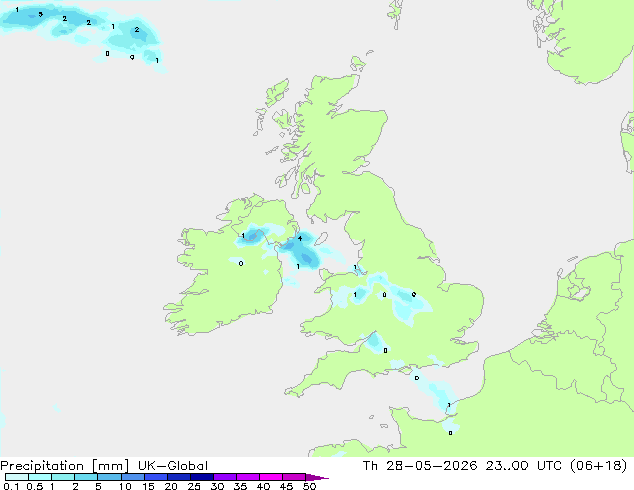This screenshot has height=490, width=634.
Task: Select the 45–50 mm legend swatch
Action: coord(294,477)
